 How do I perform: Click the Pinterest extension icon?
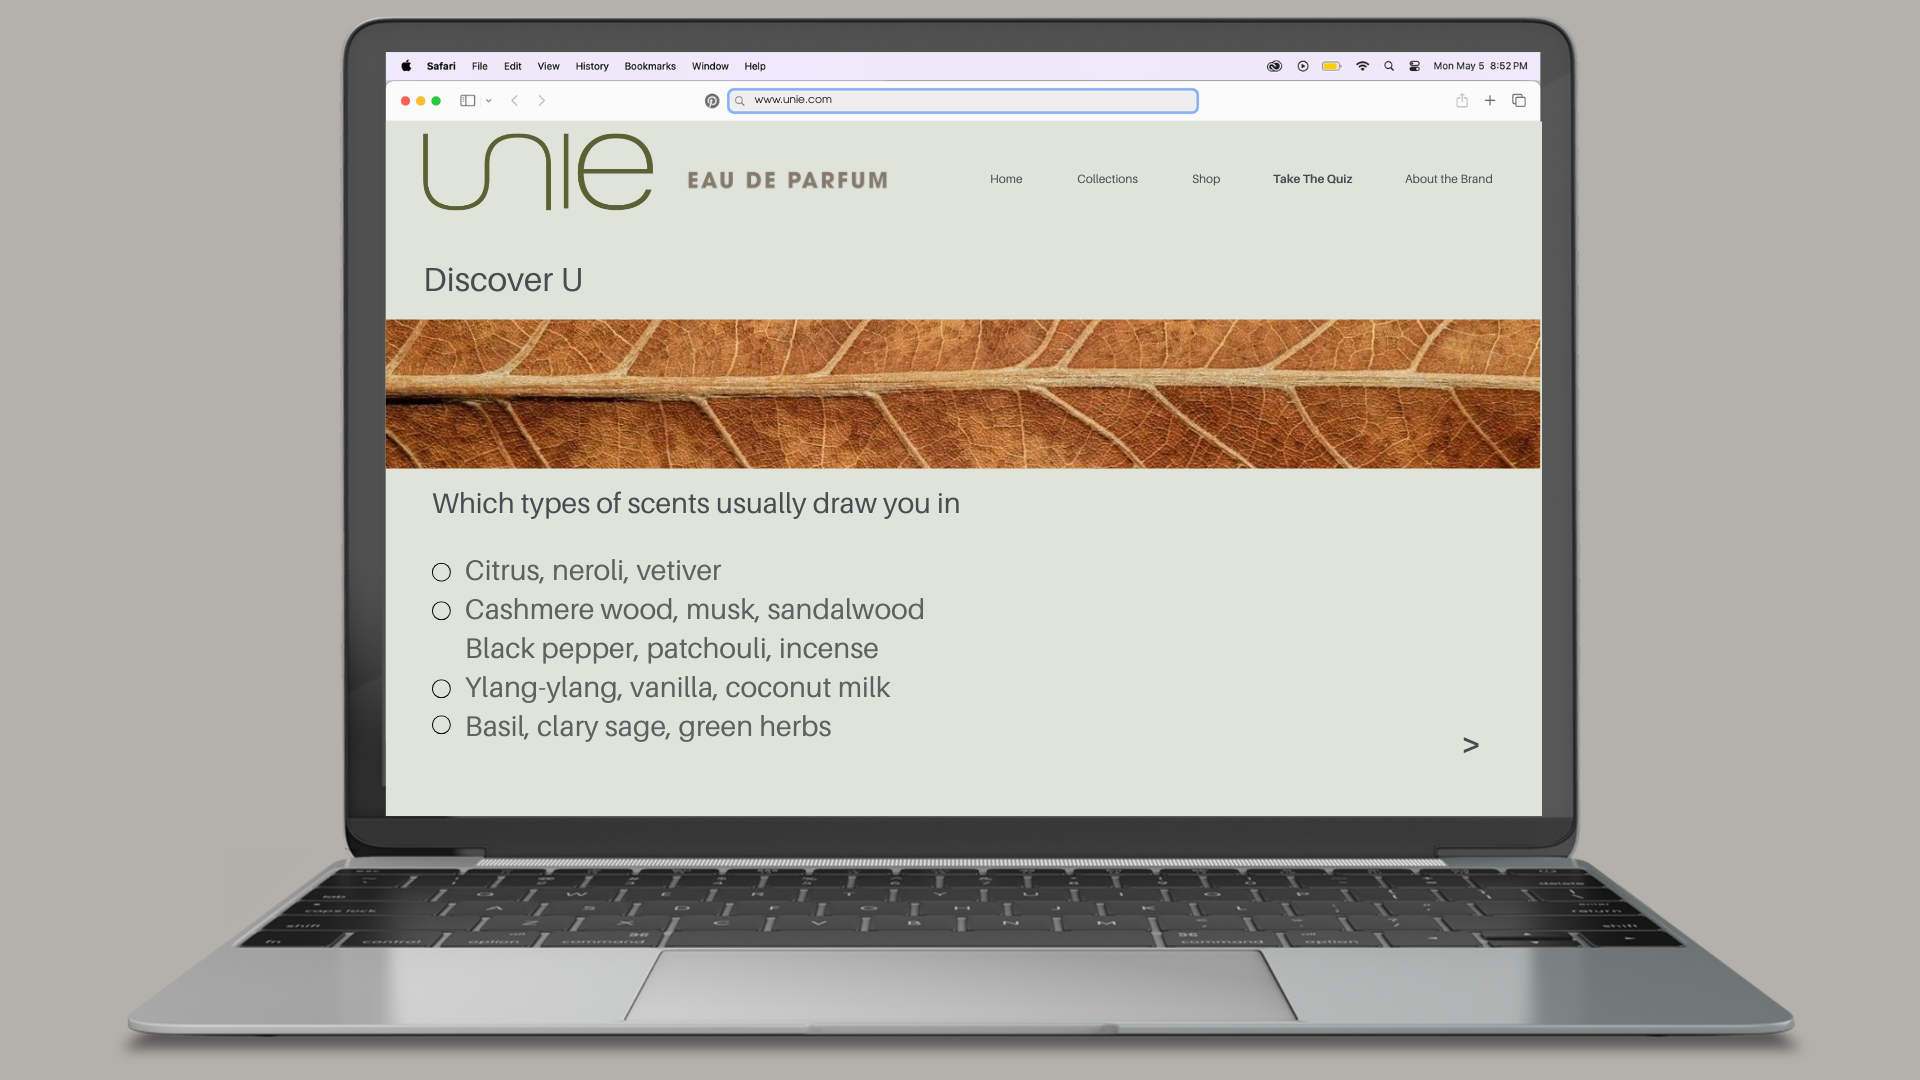click(x=712, y=101)
